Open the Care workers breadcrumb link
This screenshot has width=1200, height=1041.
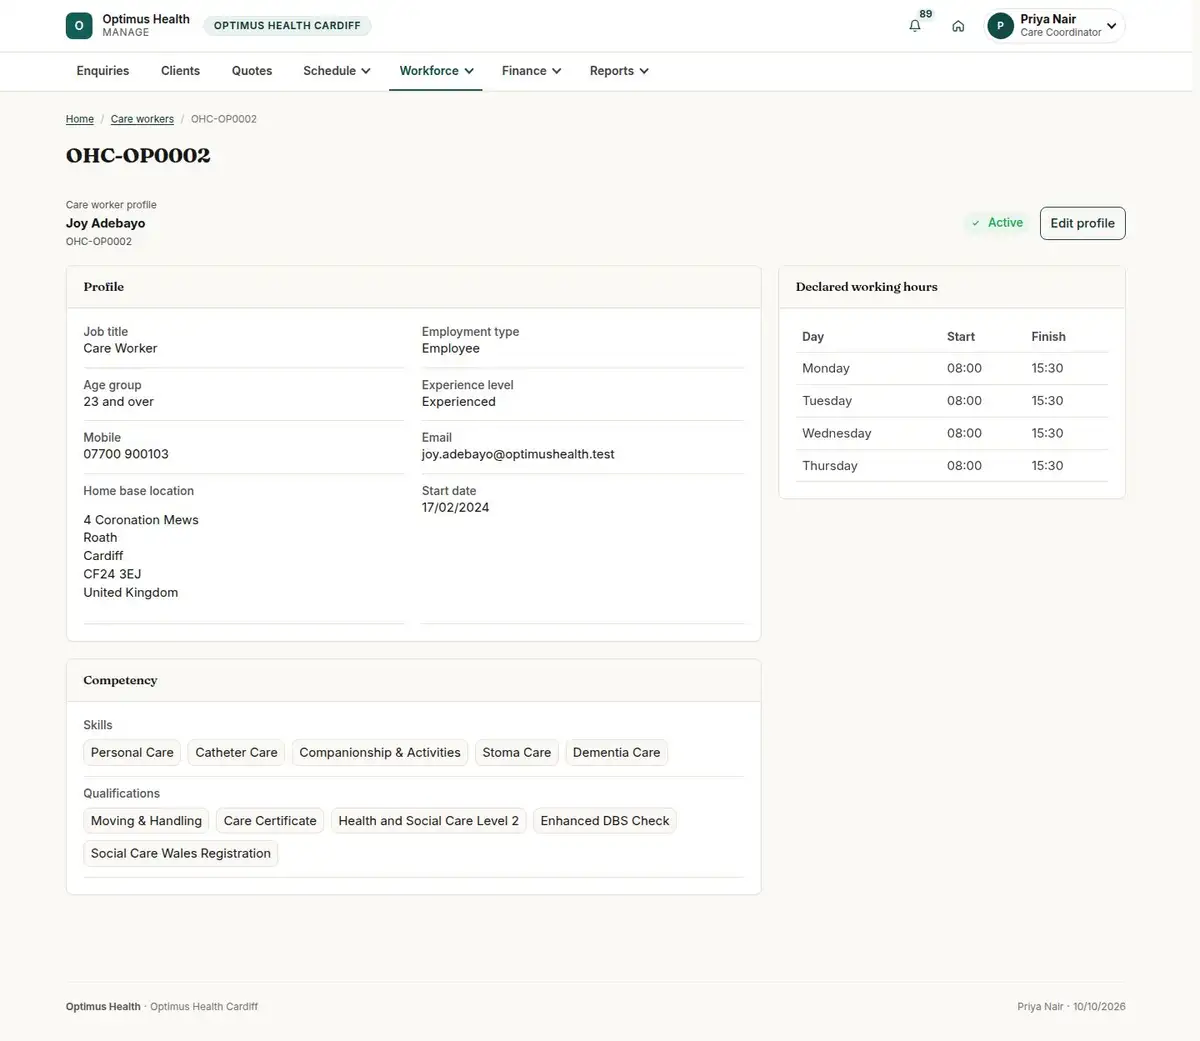click(x=142, y=119)
